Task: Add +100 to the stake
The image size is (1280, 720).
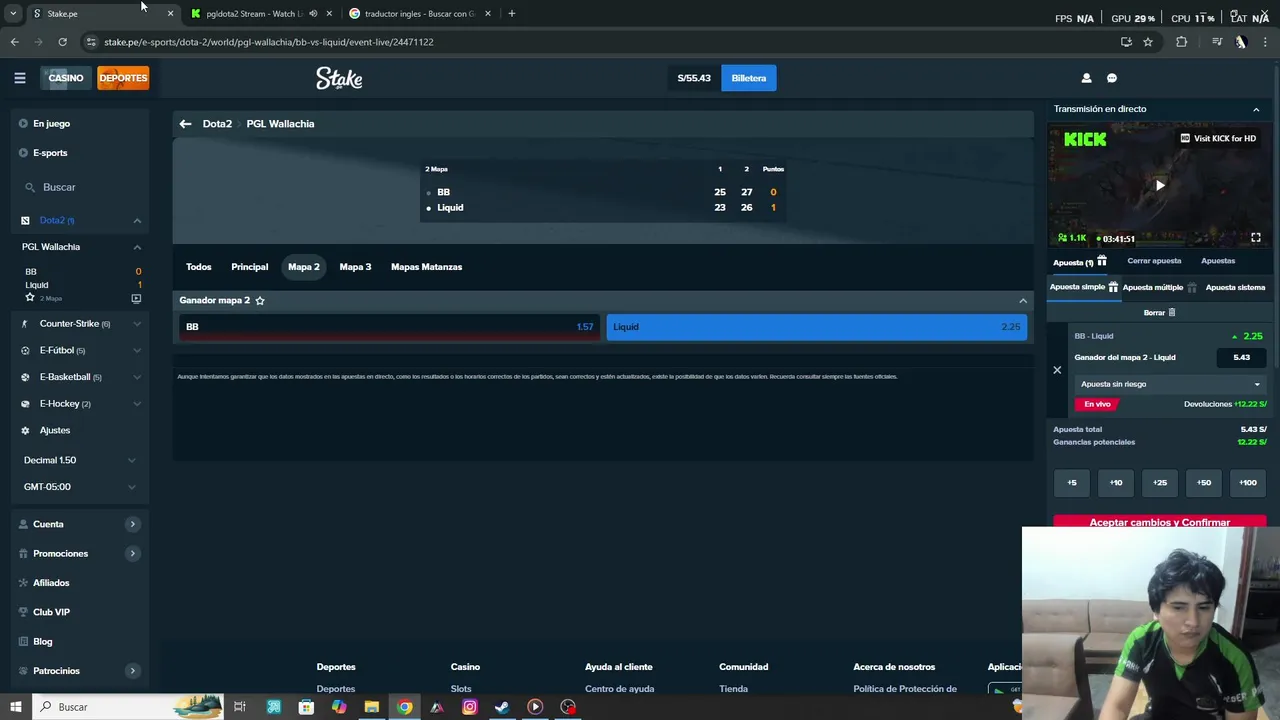Action: (1248, 483)
